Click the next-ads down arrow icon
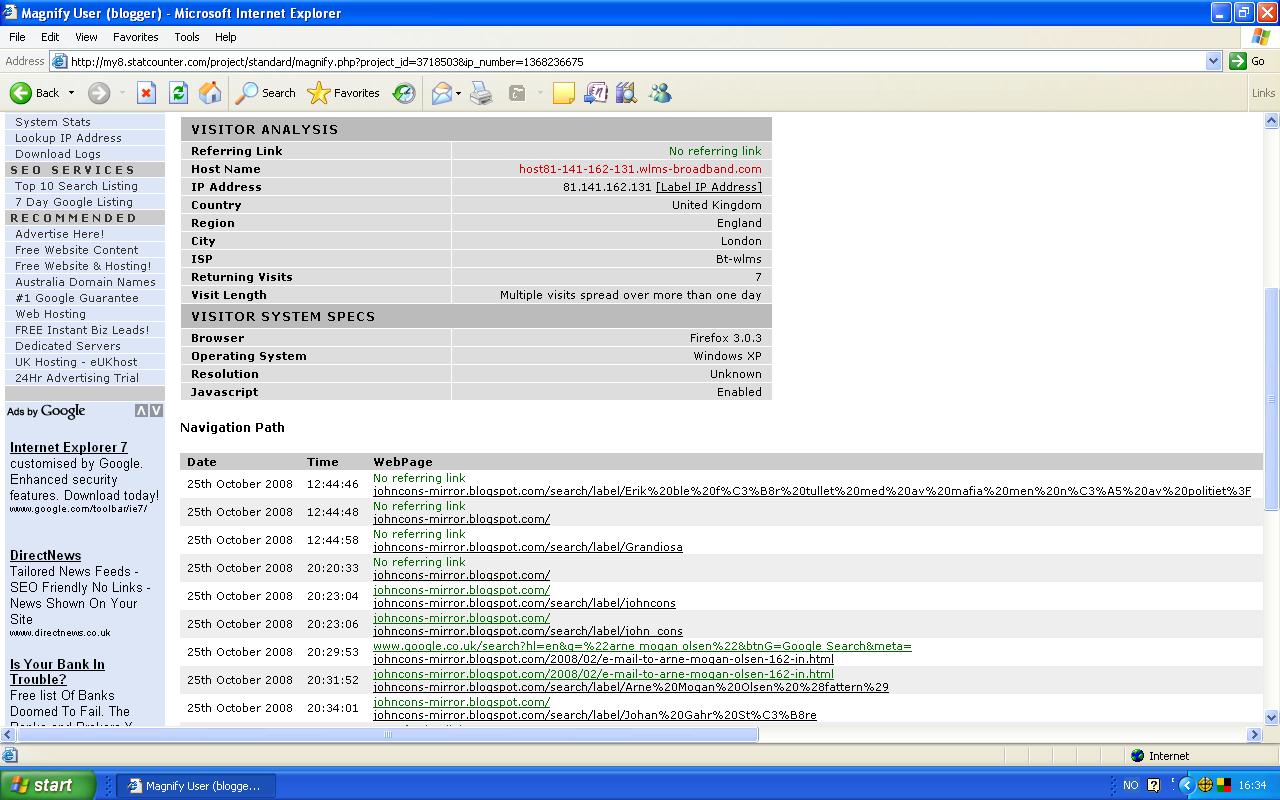This screenshot has height=800, width=1280. point(155,411)
